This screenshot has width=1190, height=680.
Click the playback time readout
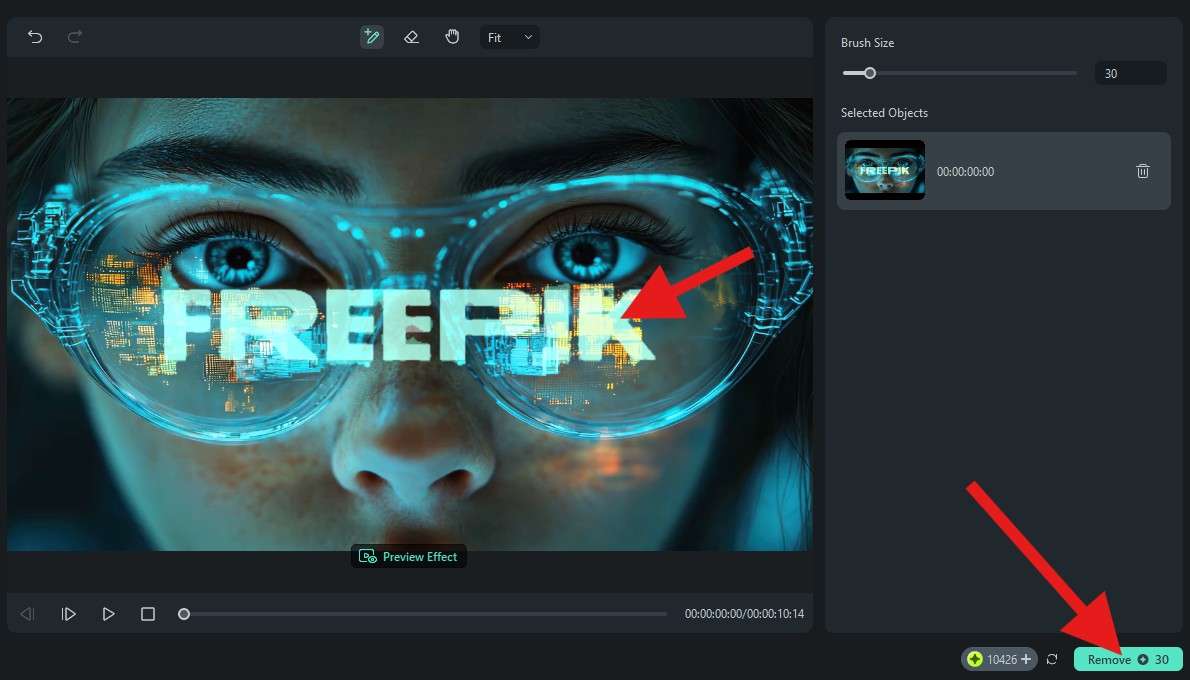[744, 613]
